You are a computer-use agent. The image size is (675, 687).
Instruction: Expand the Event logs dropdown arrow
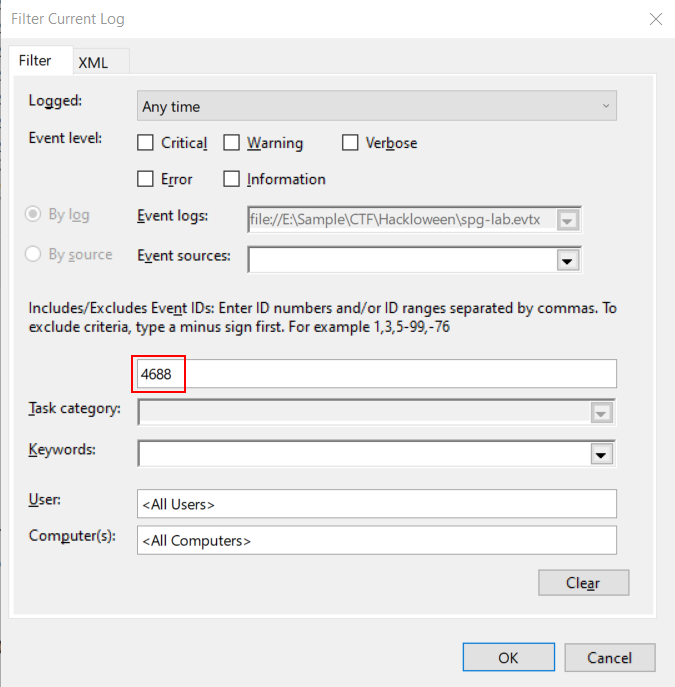568,220
